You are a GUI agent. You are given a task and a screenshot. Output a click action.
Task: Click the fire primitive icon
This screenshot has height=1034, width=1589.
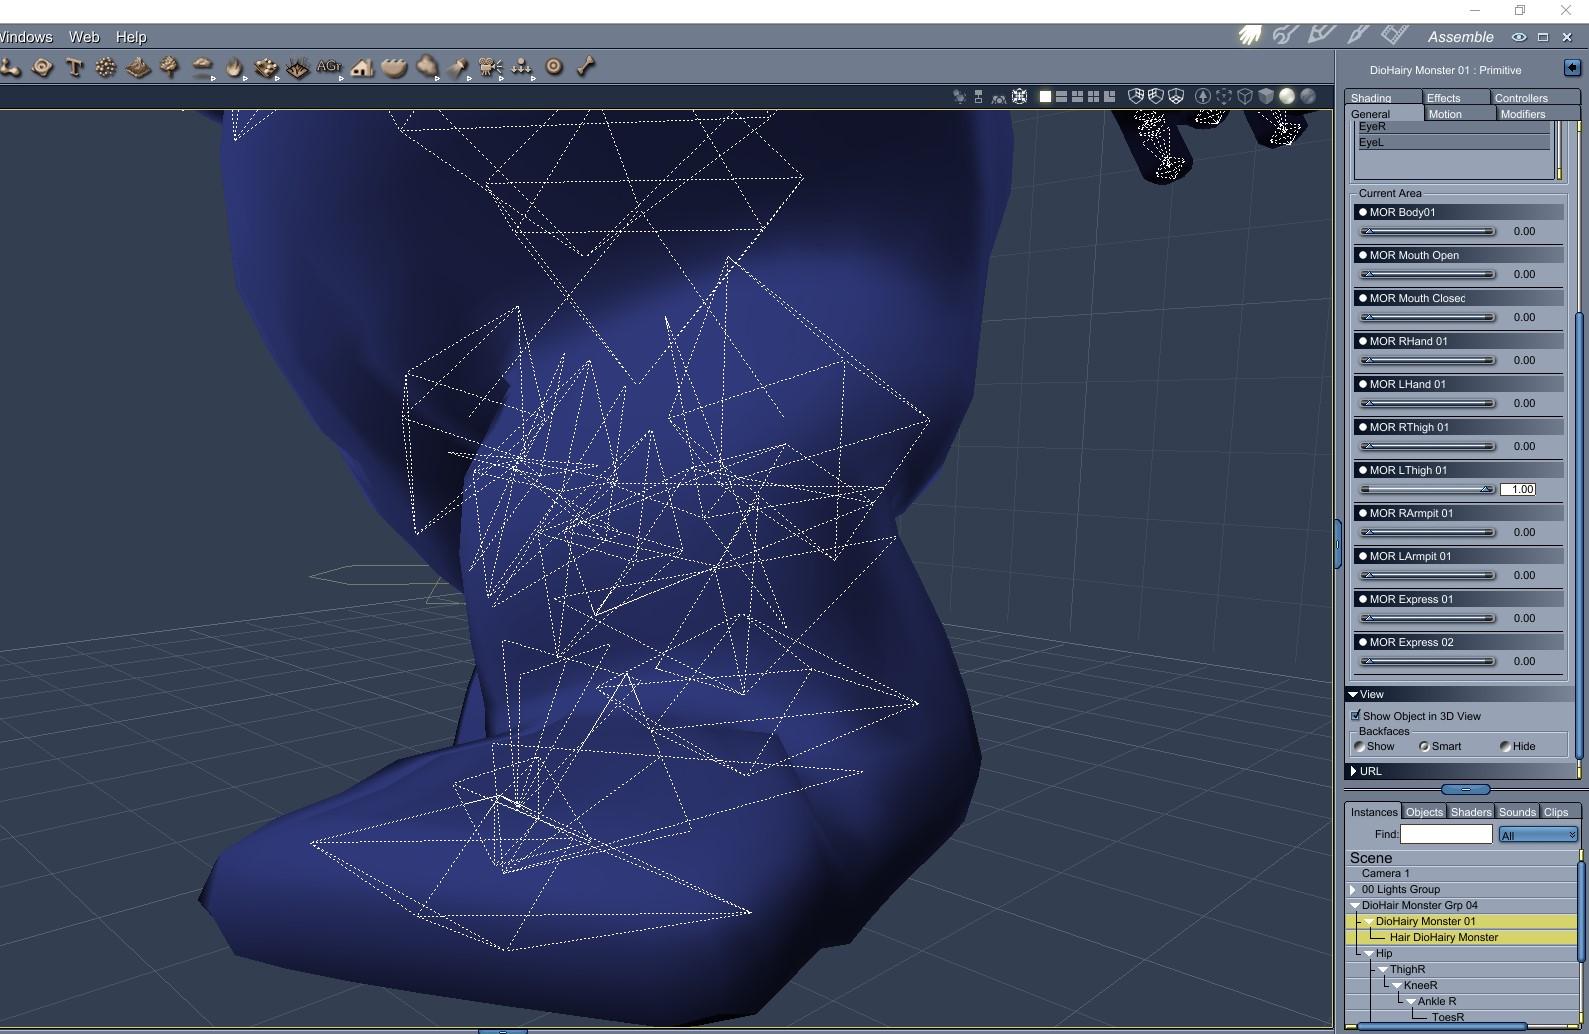234,67
